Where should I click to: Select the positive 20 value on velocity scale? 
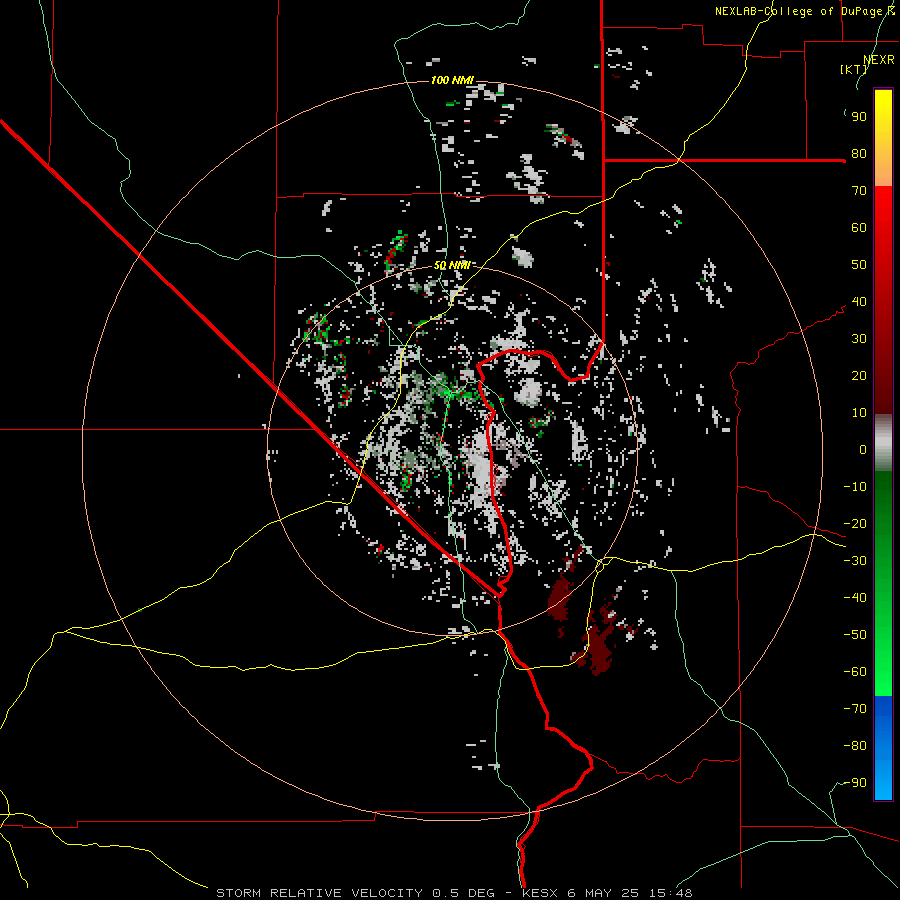pyautogui.click(x=859, y=376)
